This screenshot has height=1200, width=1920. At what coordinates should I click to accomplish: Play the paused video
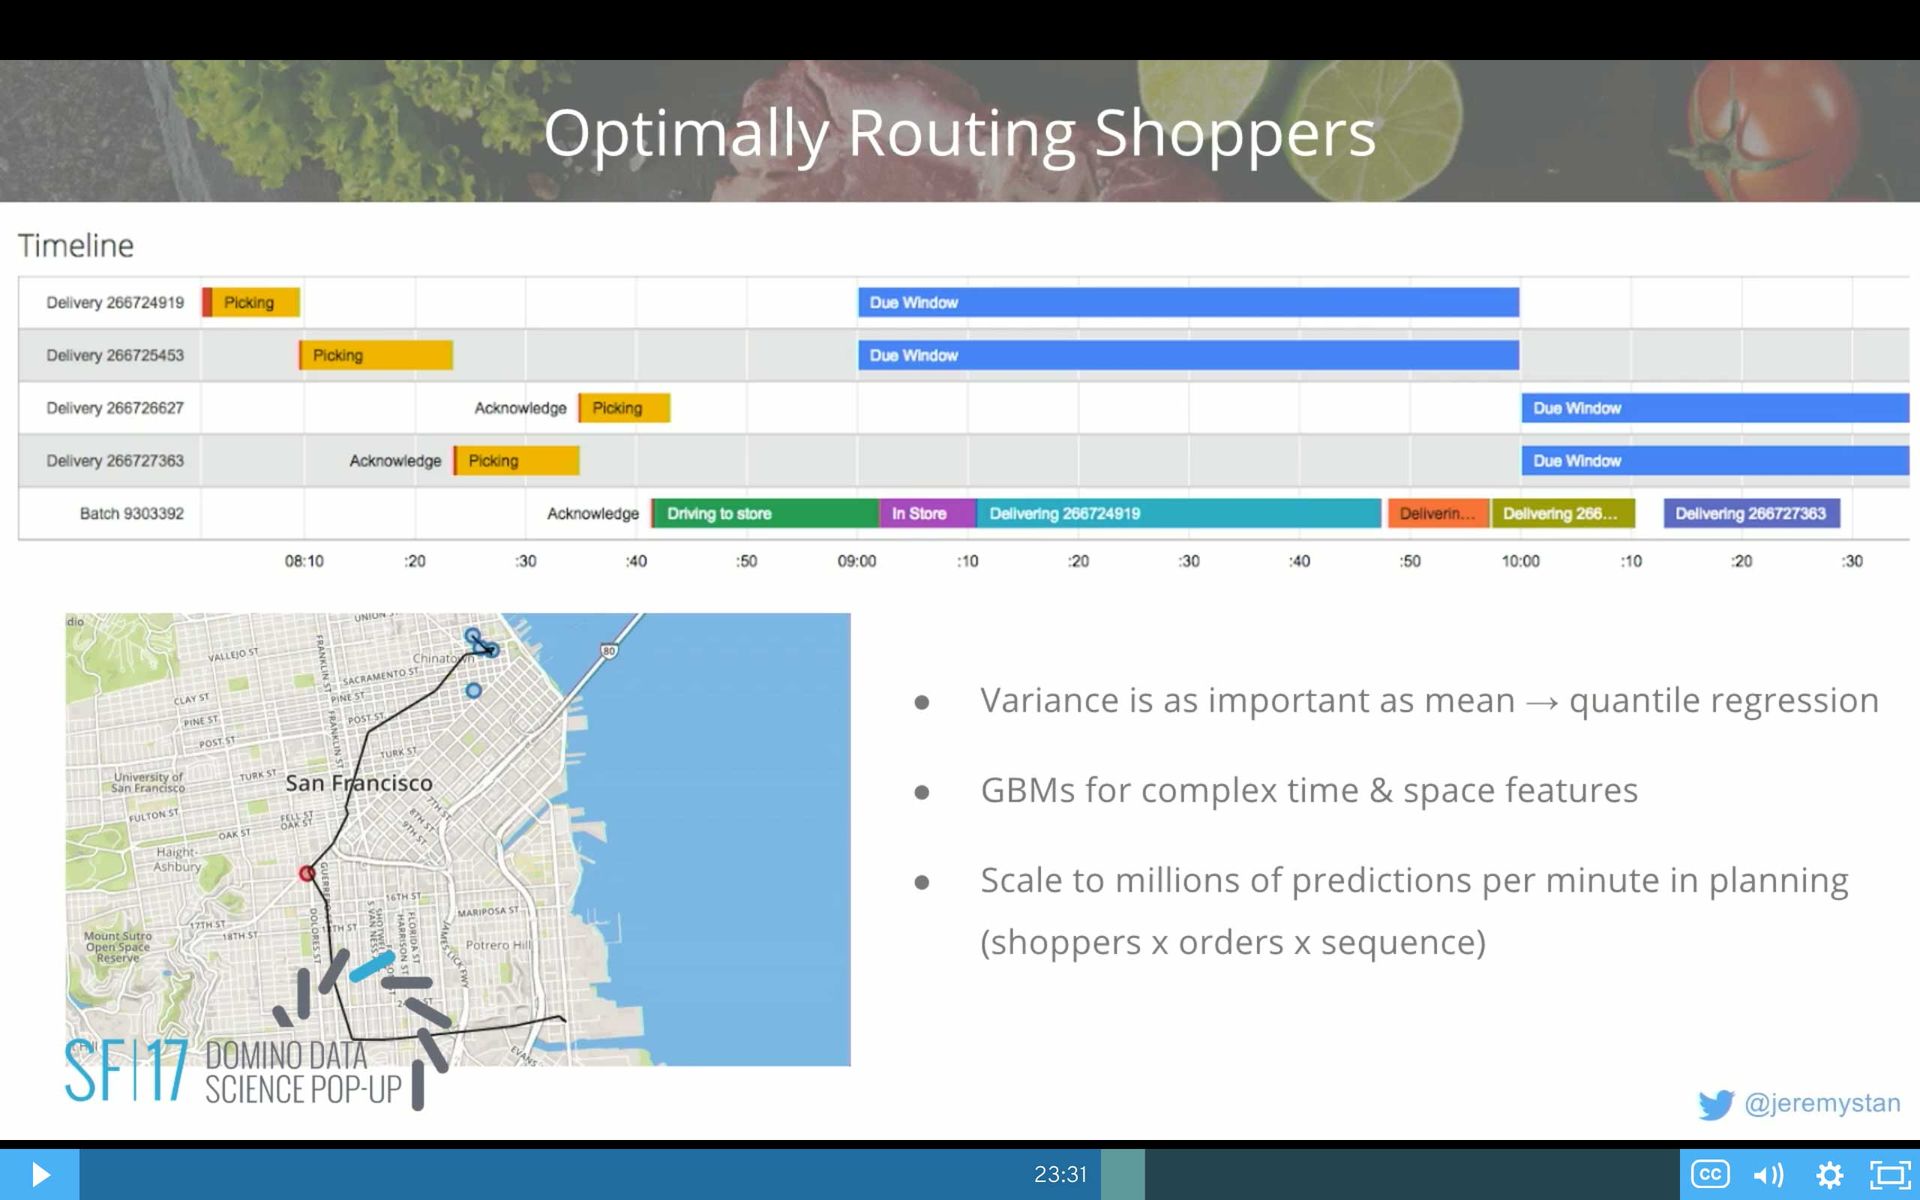[x=40, y=1174]
